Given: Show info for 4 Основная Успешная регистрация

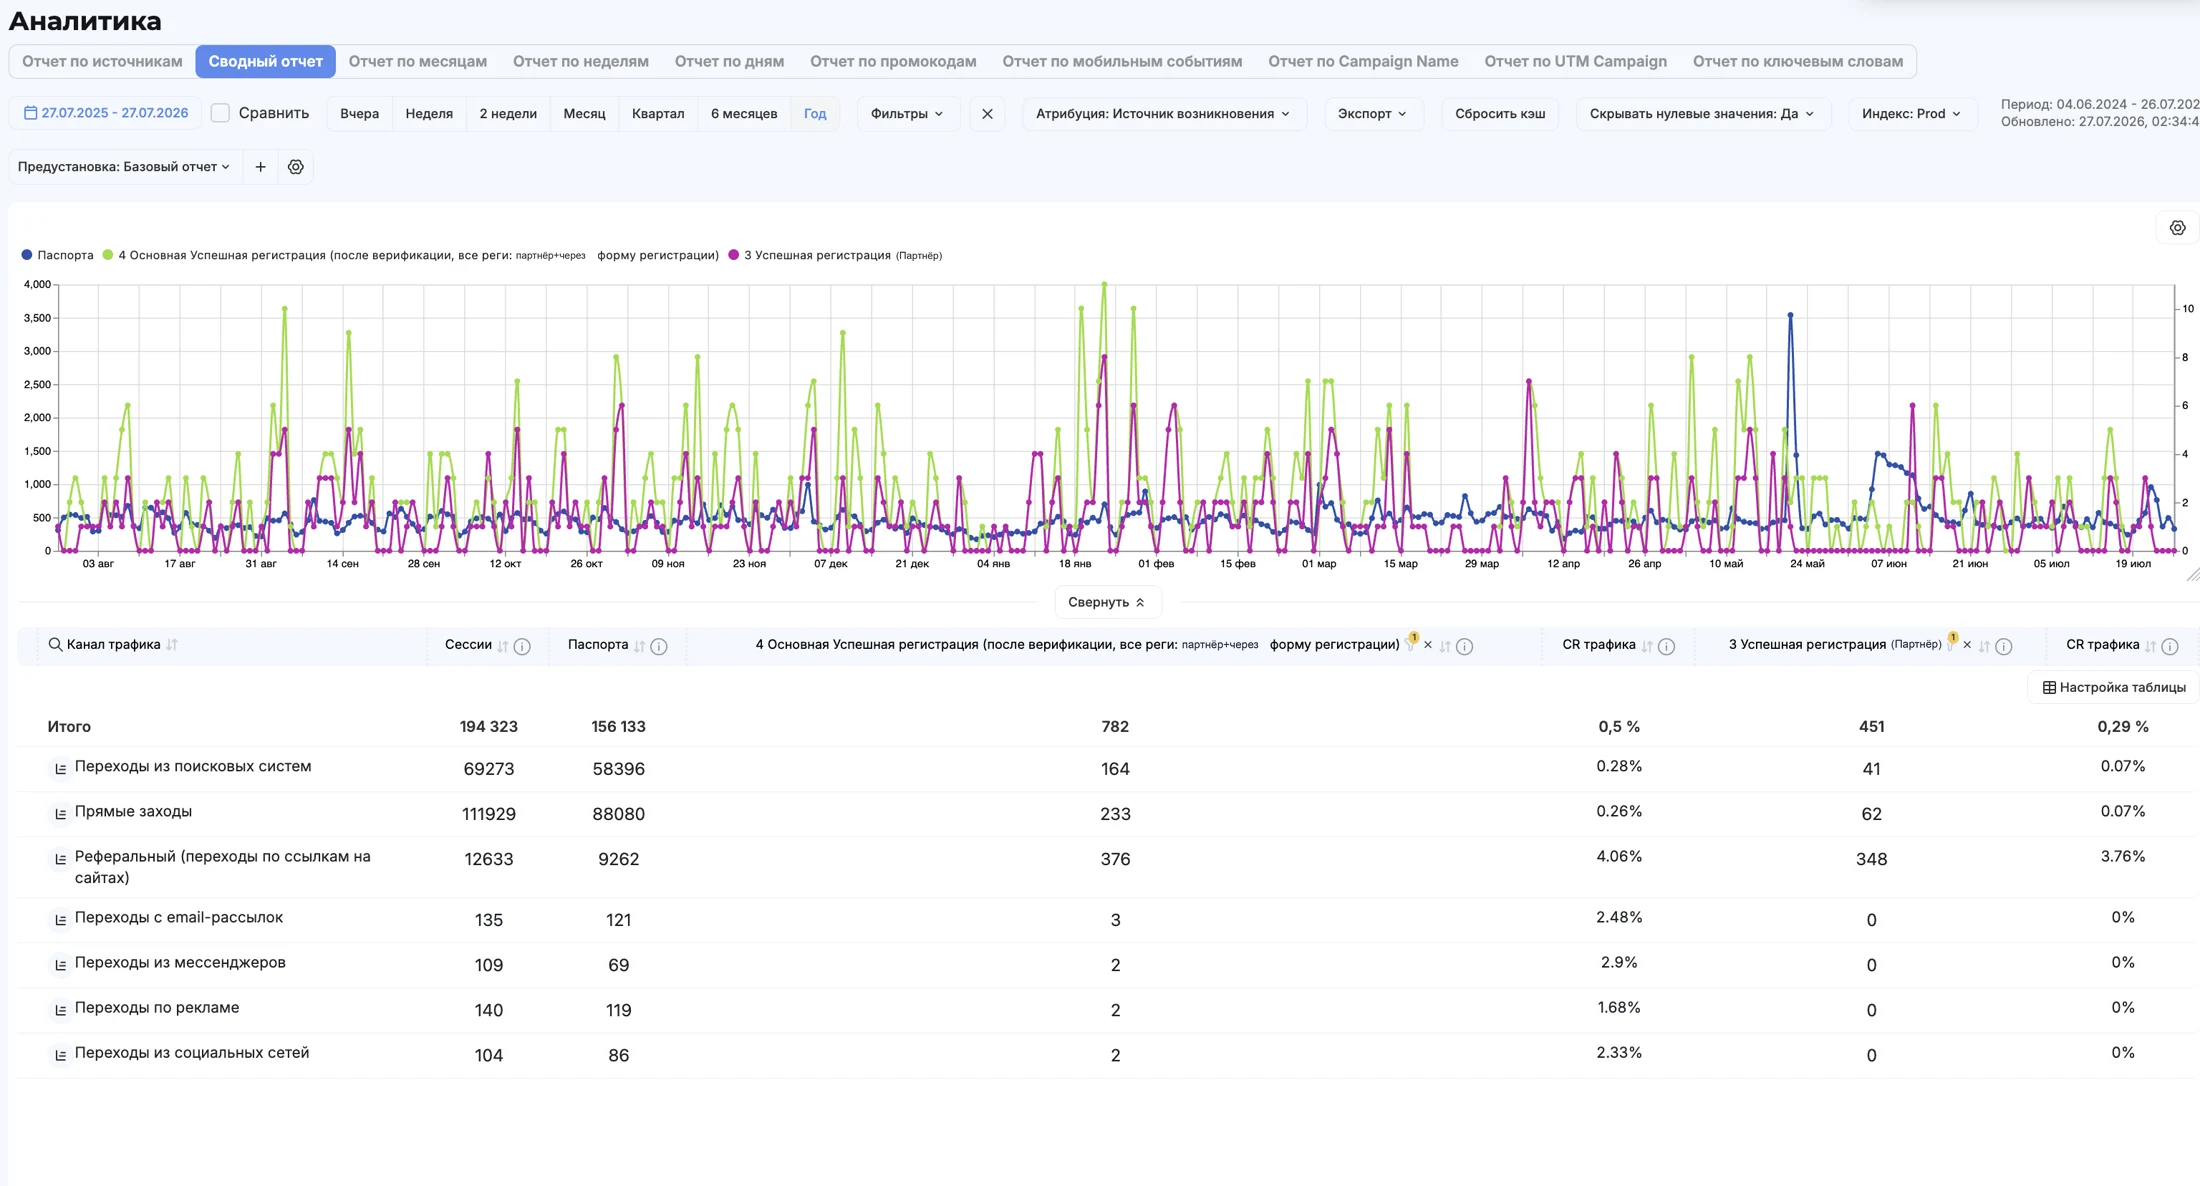Looking at the screenshot, I should click(1465, 646).
